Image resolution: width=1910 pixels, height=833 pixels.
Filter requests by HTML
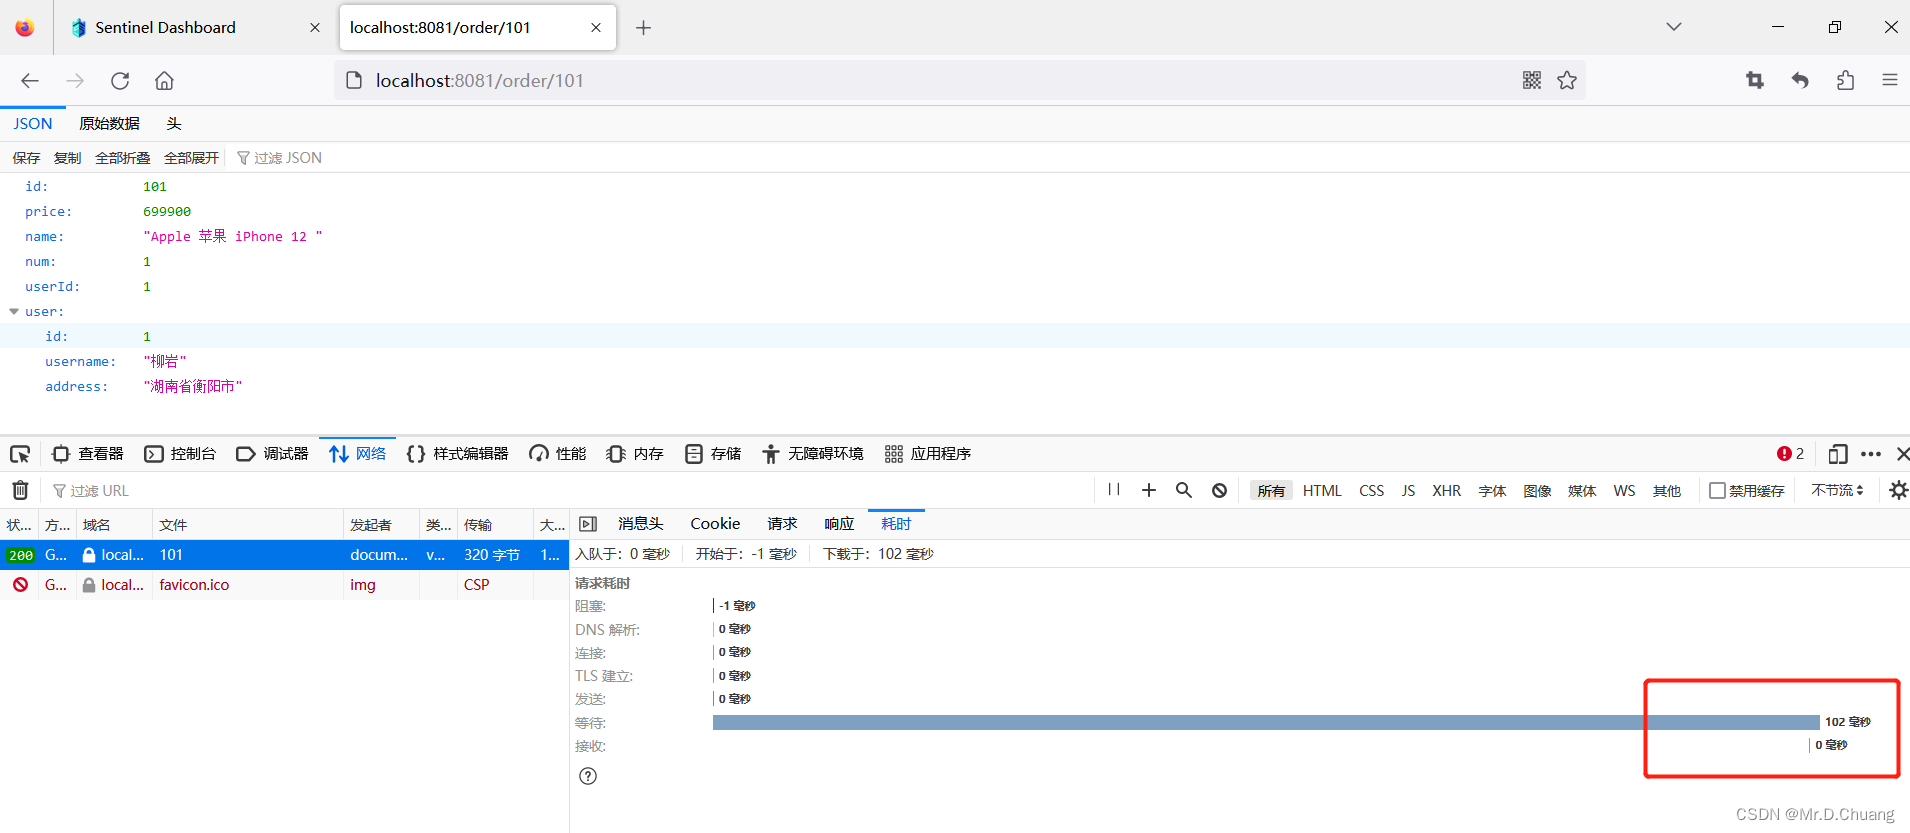coord(1322,491)
